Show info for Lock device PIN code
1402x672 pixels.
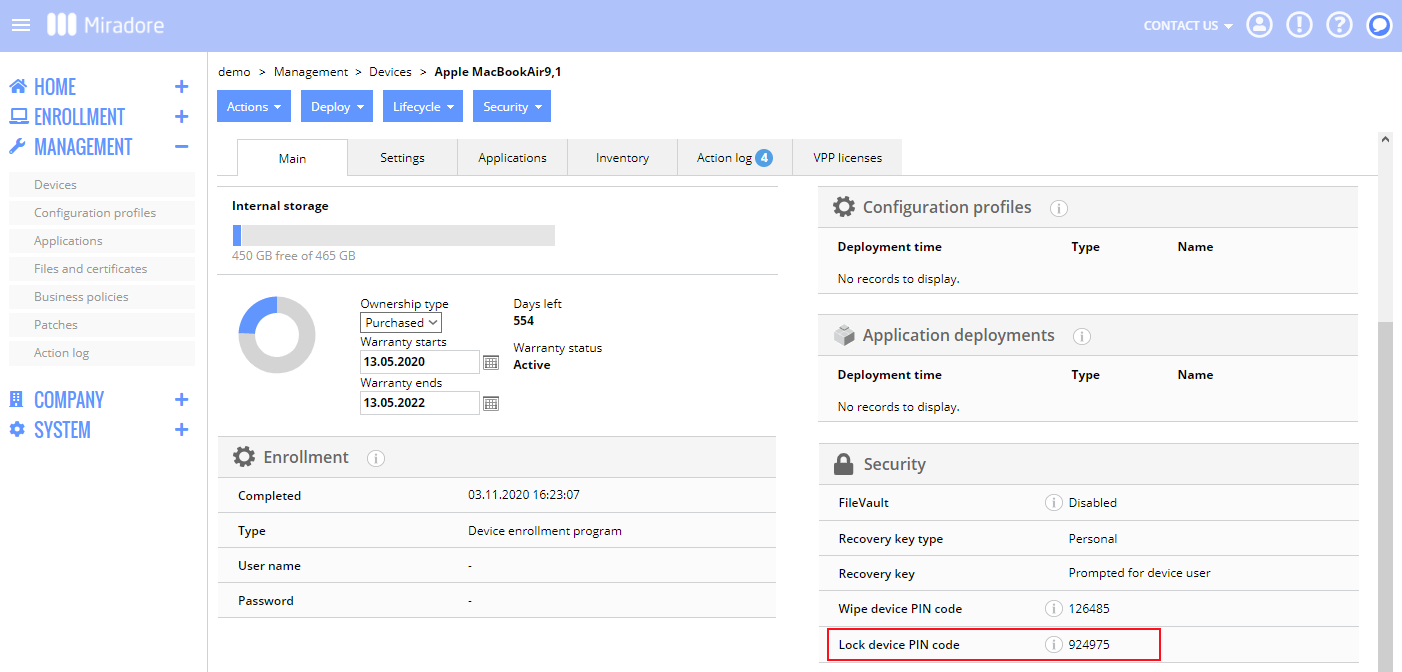click(x=1053, y=645)
